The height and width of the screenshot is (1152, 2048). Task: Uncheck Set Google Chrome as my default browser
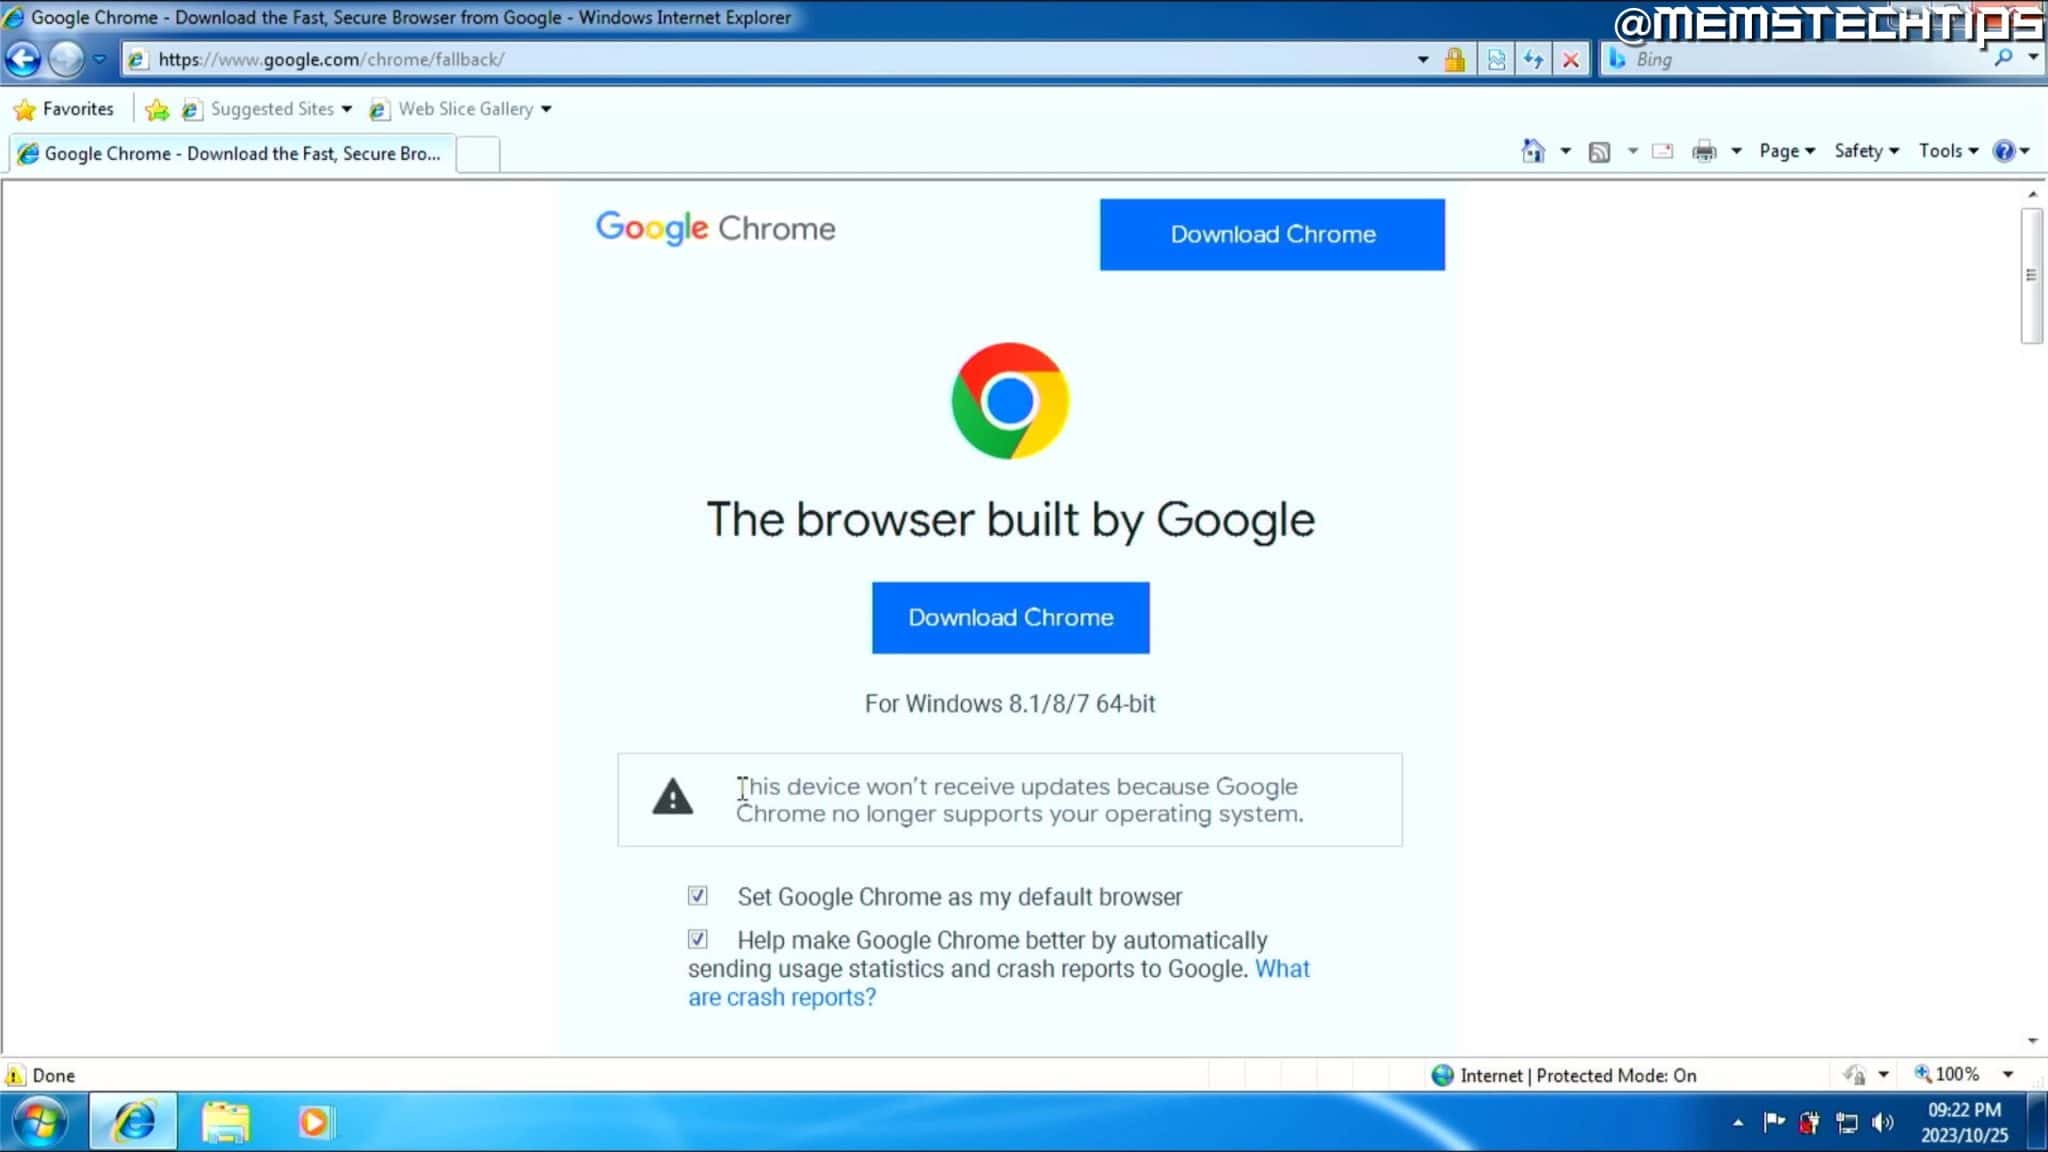pyautogui.click(x=697, y=896)
